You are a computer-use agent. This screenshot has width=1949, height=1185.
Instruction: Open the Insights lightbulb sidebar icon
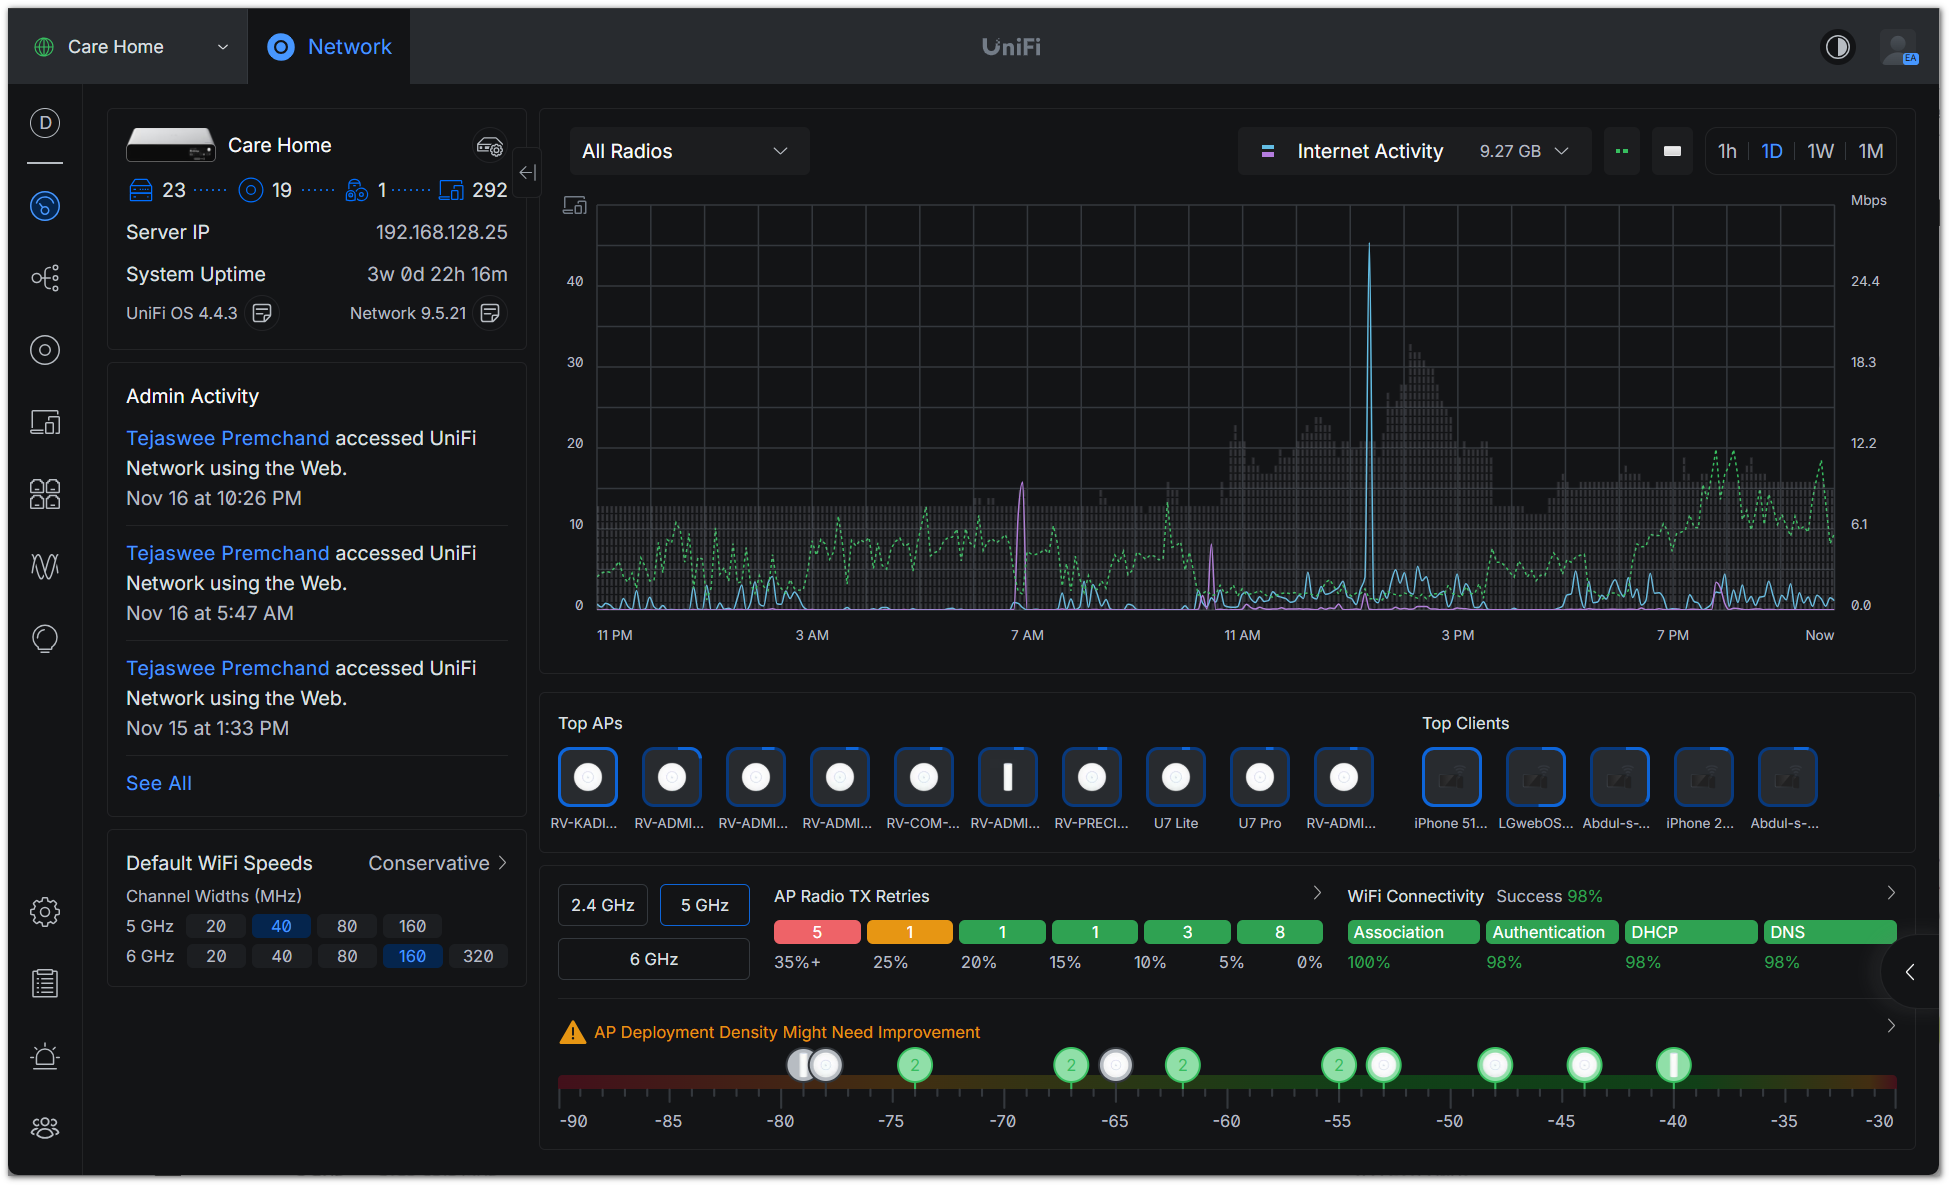[45, 638]
